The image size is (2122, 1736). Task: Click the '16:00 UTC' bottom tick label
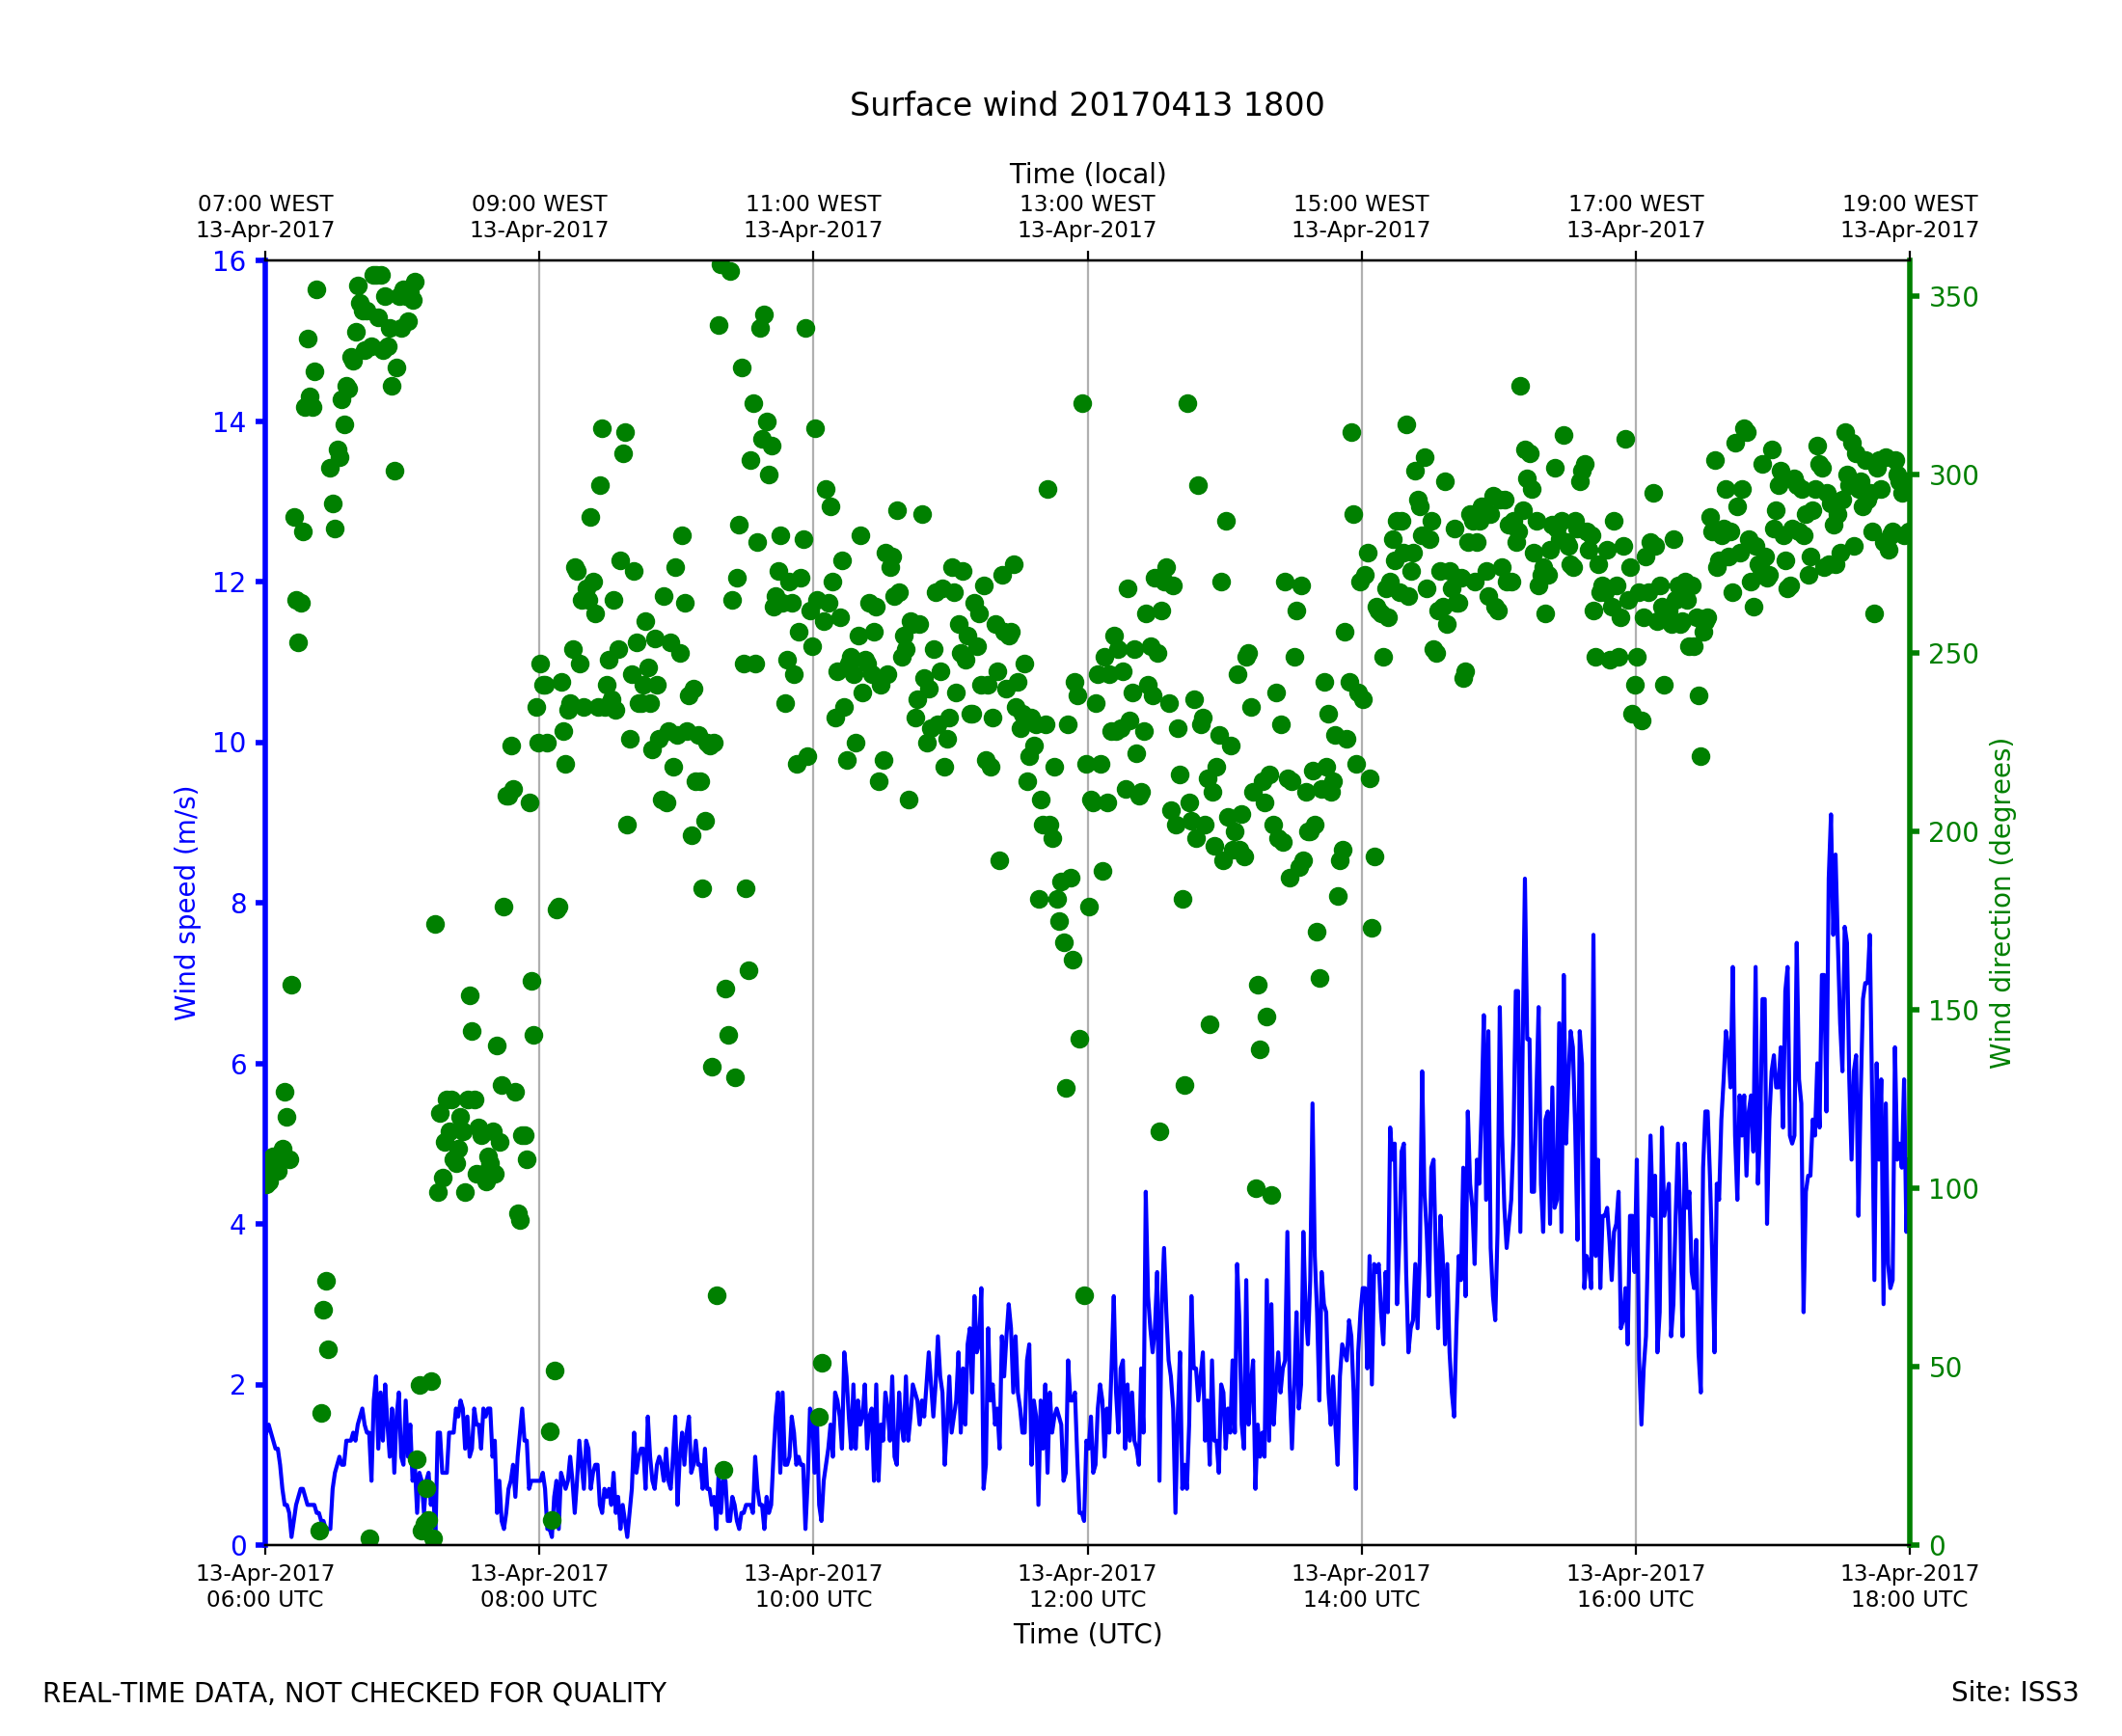pos(1635,1599)
